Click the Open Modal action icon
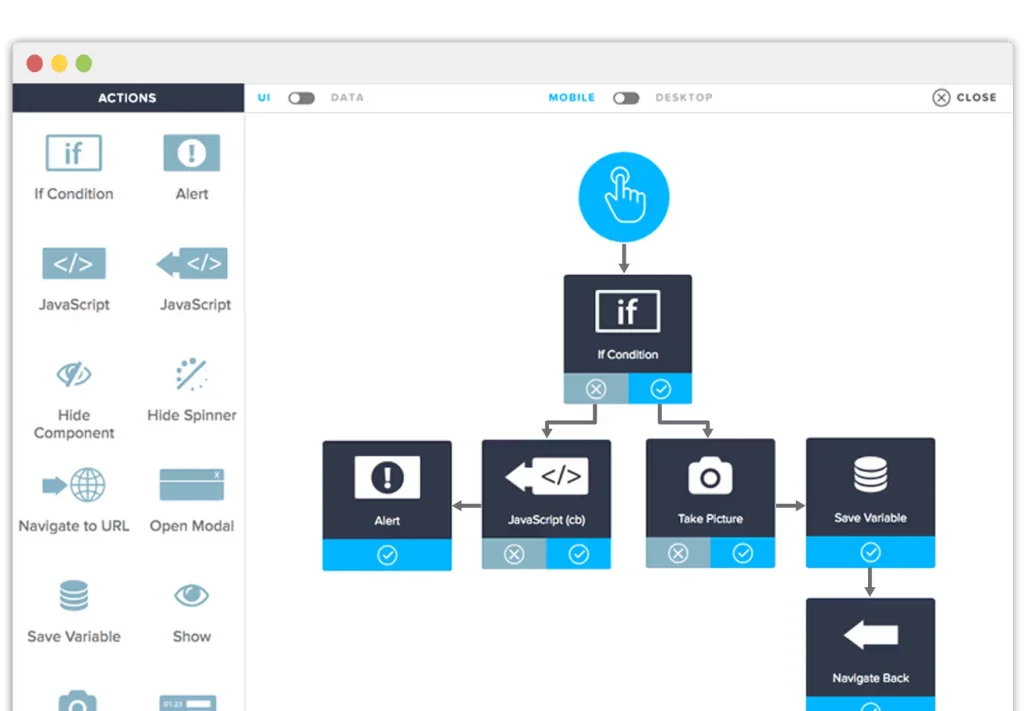This screenshot has height=711, width=1024. click(191, 486)
